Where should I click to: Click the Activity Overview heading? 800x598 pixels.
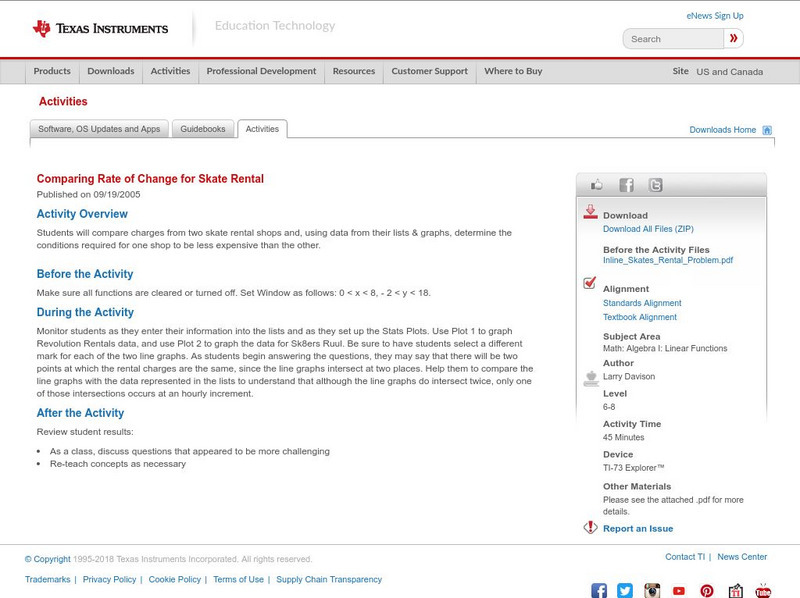pos(82,214)
